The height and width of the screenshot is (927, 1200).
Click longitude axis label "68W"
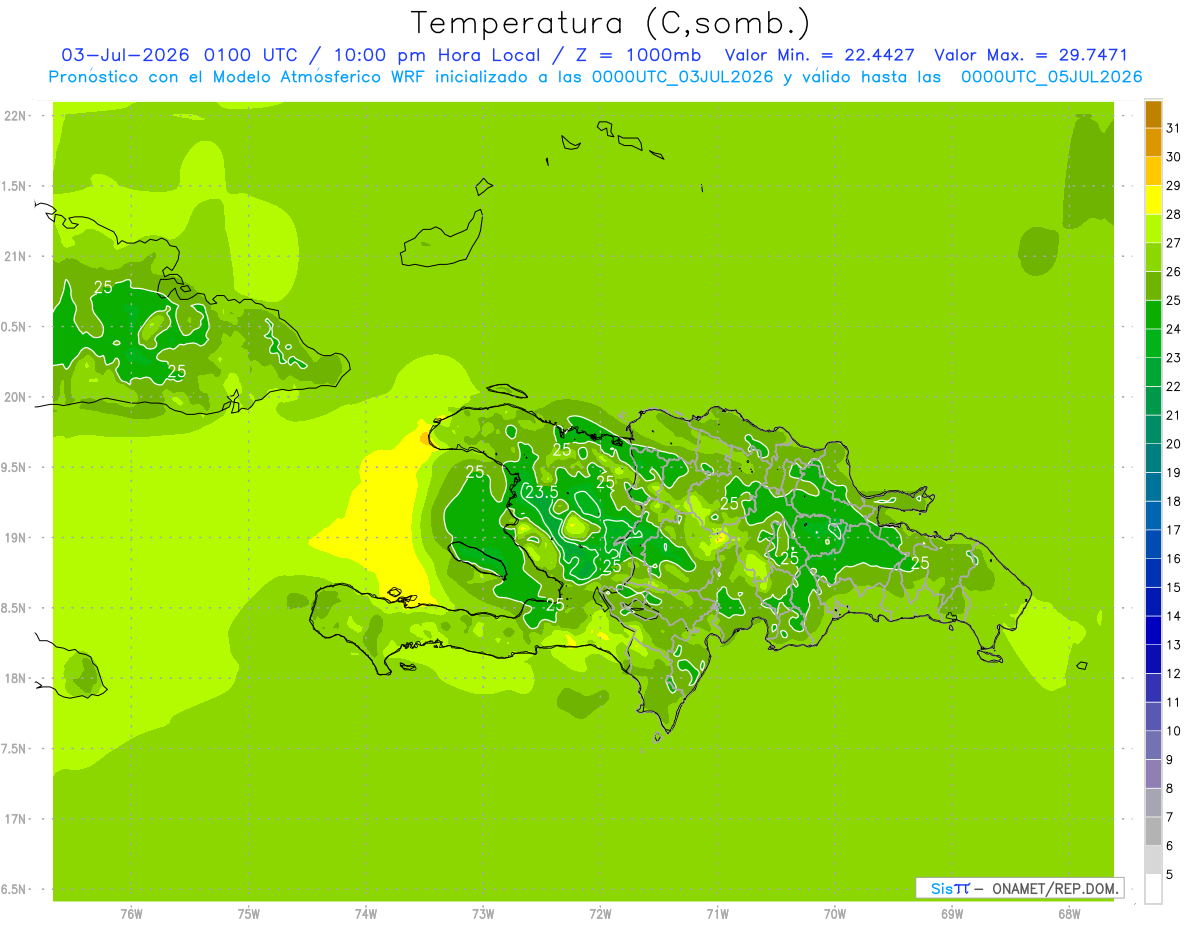pyautogui.click(x=1069, y=914)
